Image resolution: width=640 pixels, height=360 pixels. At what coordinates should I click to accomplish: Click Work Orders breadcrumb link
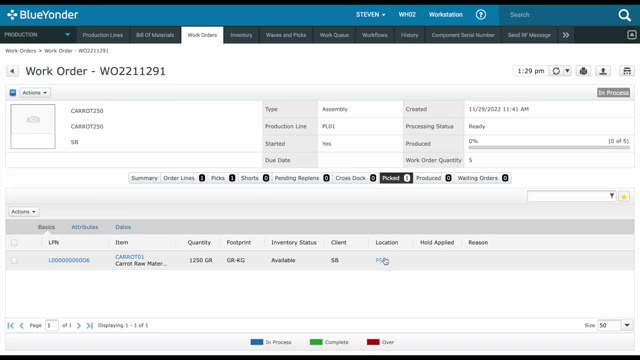tap(20, 51)
